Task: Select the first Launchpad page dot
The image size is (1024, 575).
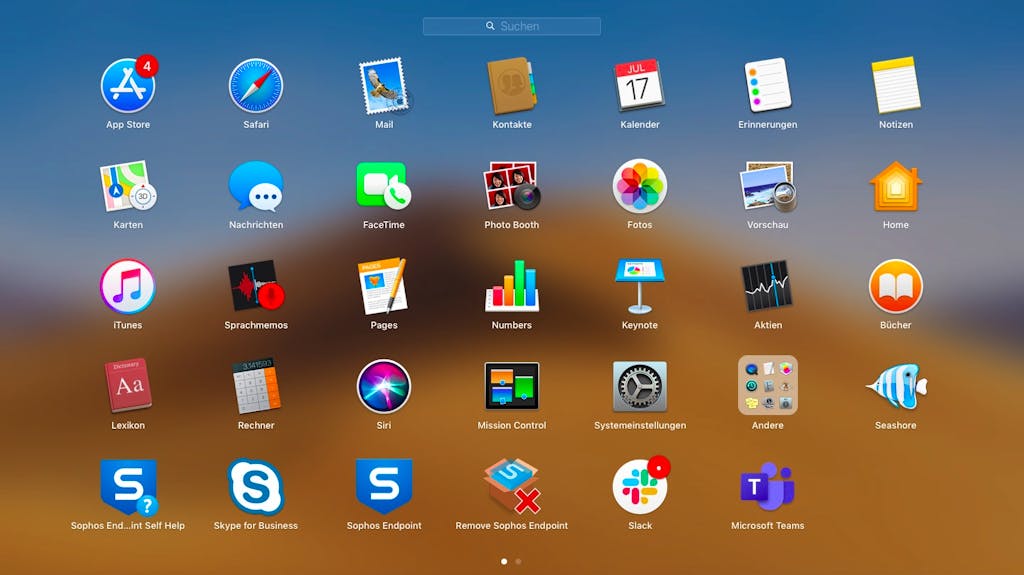Action: point(504,561)
